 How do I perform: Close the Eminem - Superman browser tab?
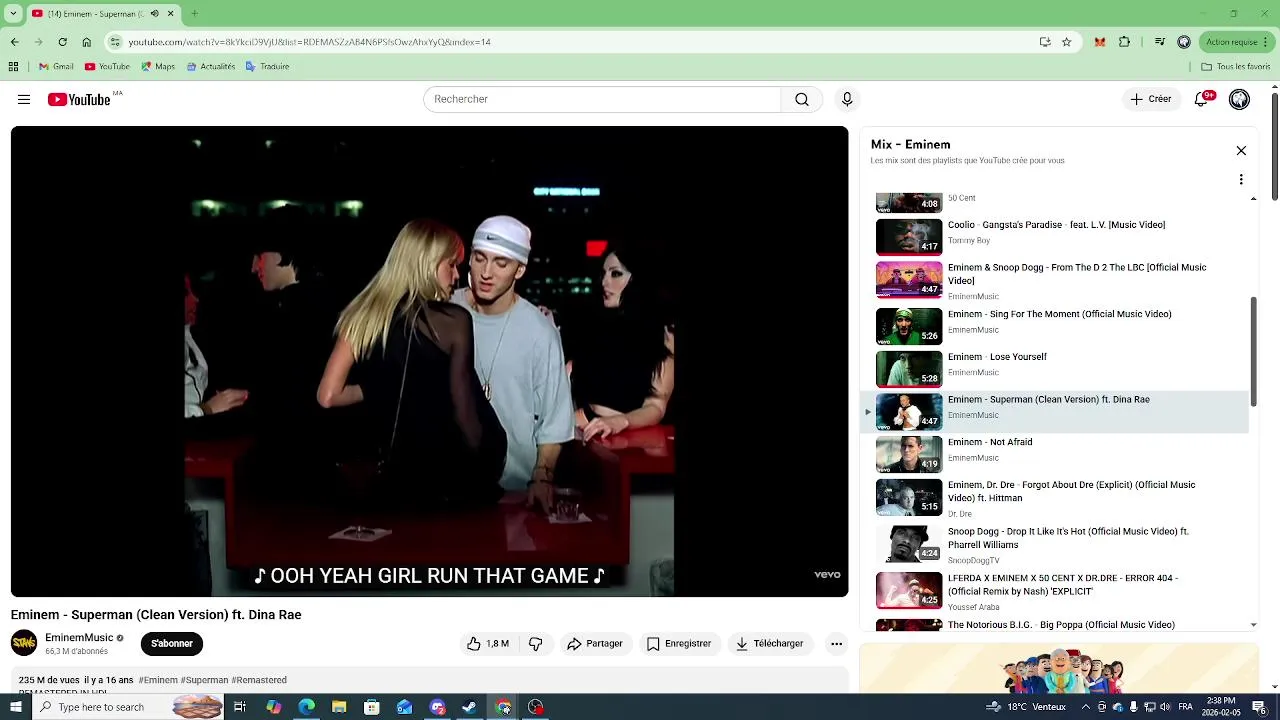(x=170, y=14)
